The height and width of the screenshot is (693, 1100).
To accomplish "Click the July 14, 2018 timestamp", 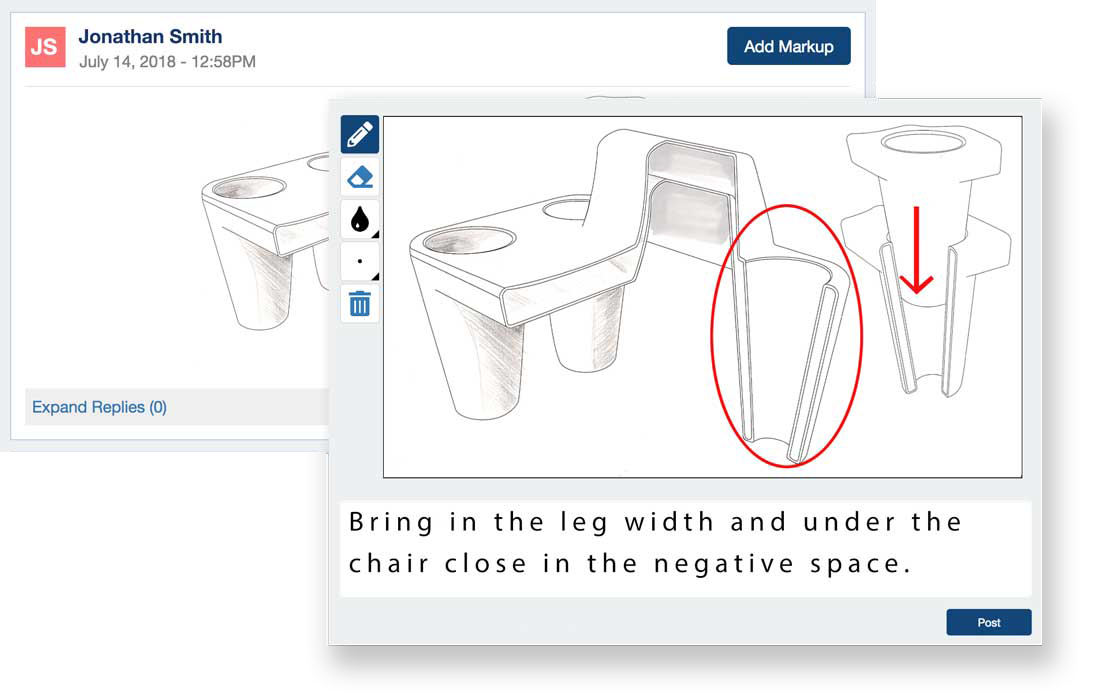I will click(x=167, y=62).
